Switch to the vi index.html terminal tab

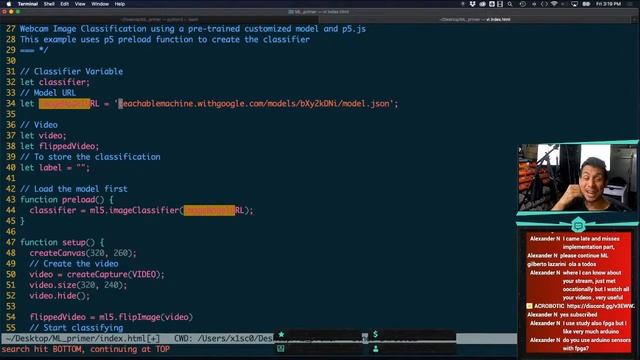[x=475, y=19]
